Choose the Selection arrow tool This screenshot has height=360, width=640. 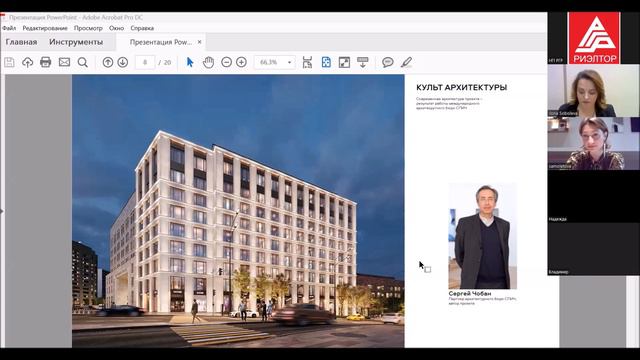[x=190, y=62]
